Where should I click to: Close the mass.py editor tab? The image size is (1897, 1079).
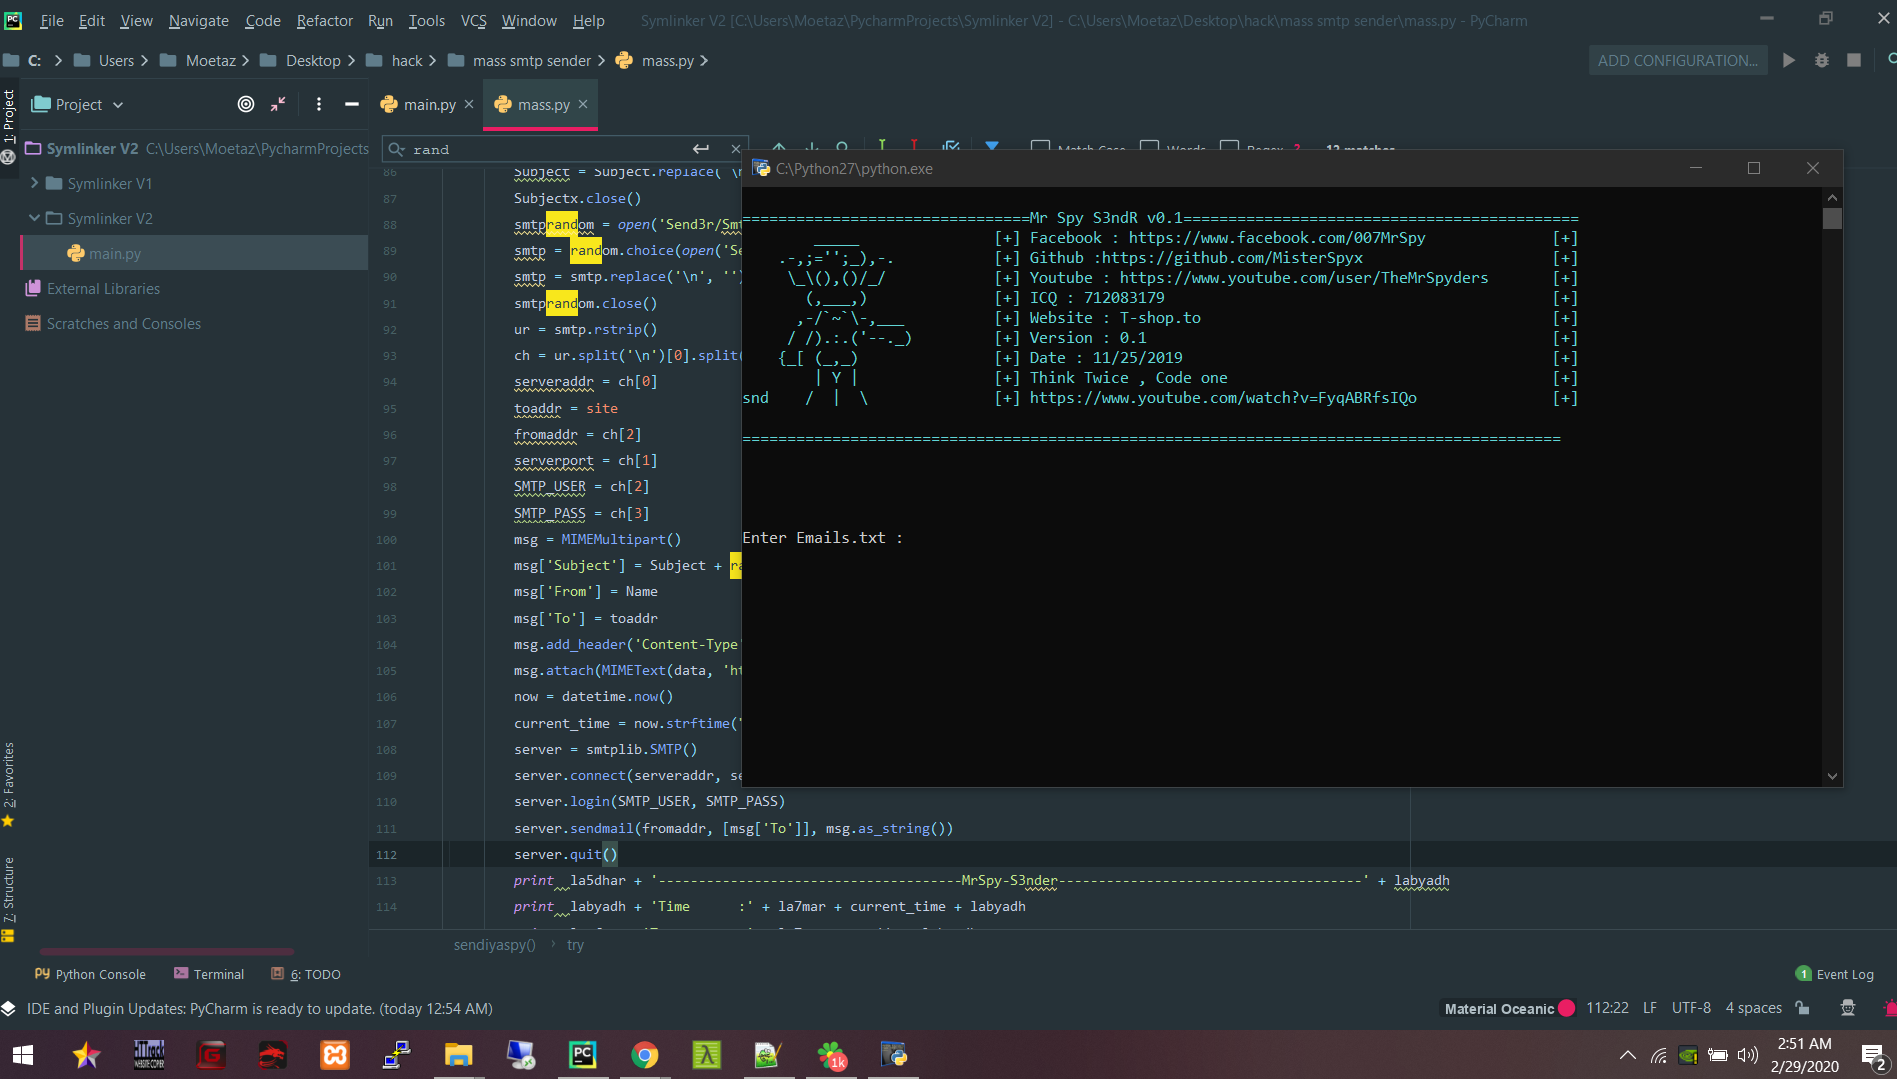tap(583, 104)
